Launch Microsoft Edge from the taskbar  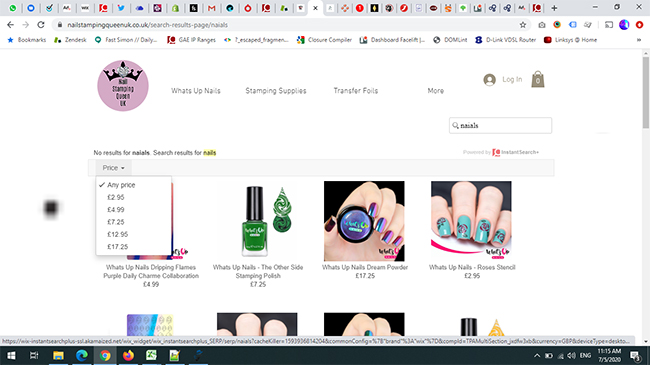pos(82,355)
